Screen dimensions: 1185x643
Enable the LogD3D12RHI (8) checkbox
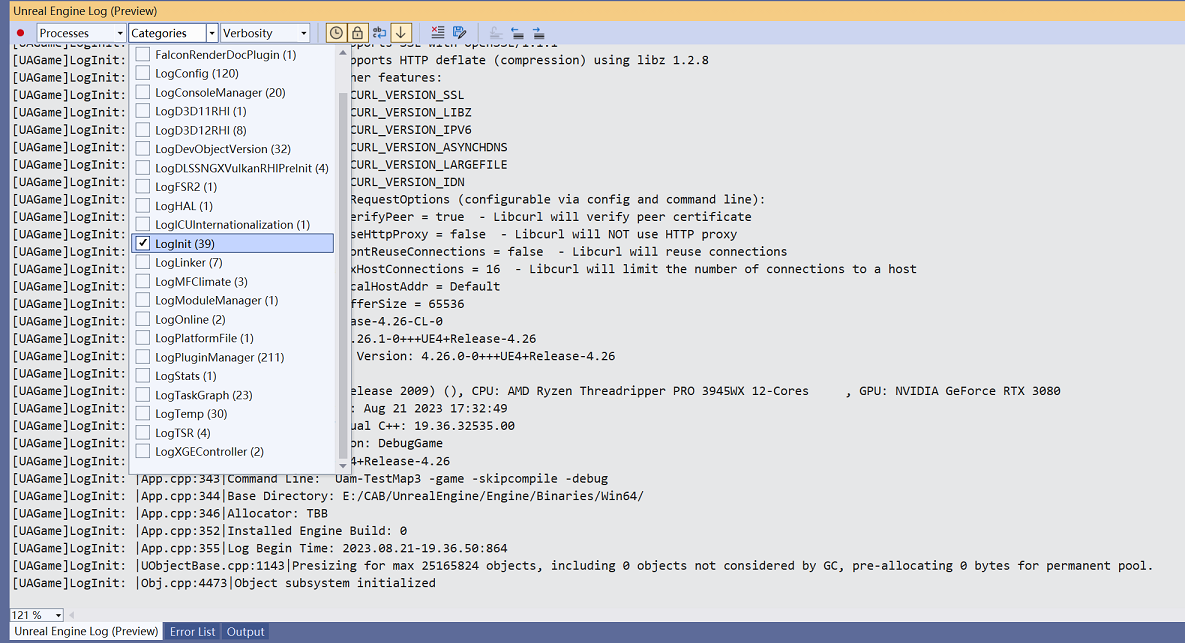[x=143, y=130]
